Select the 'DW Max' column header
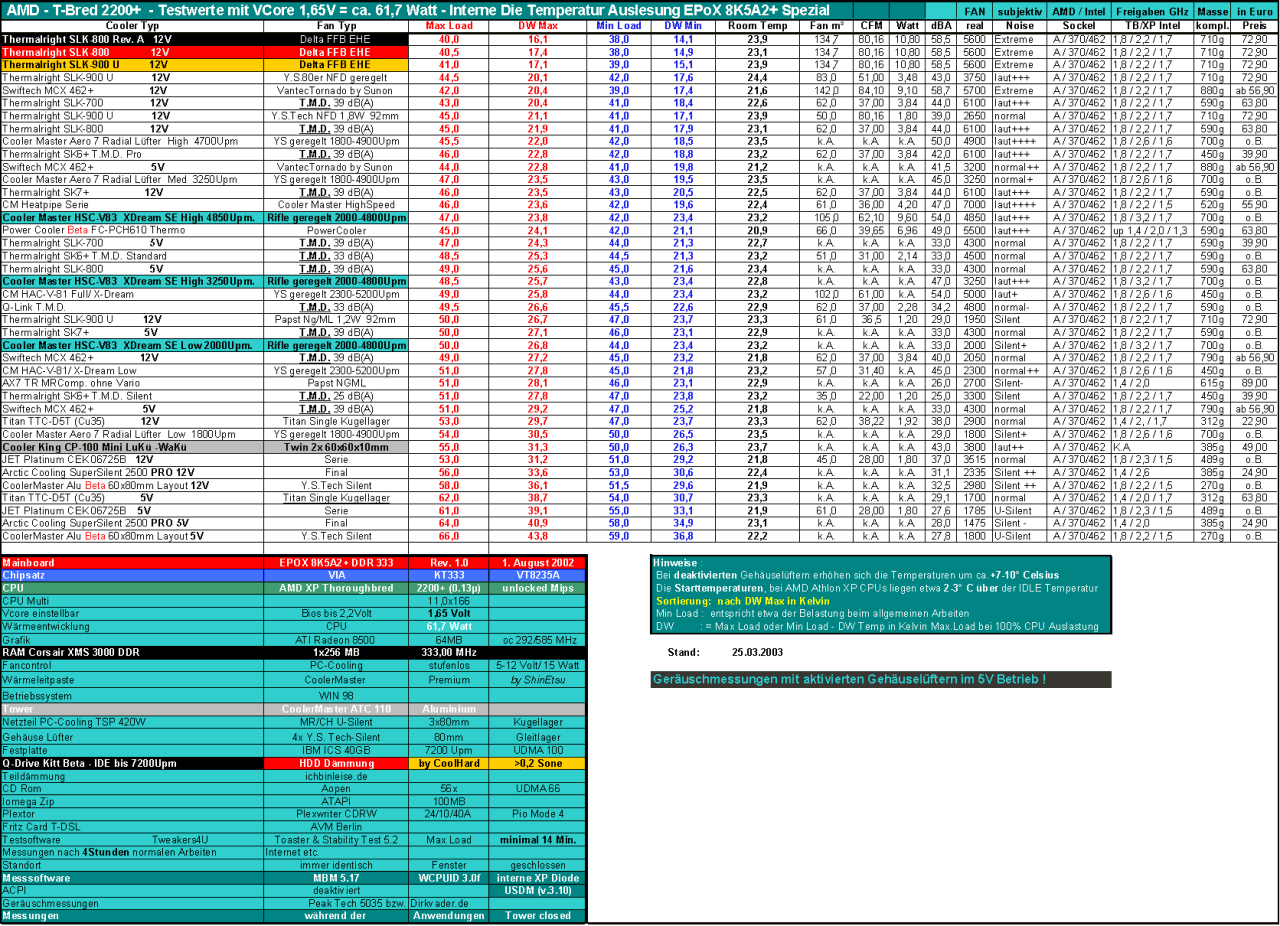This screenshot has height=926, width=1280. tap(538, 25)
